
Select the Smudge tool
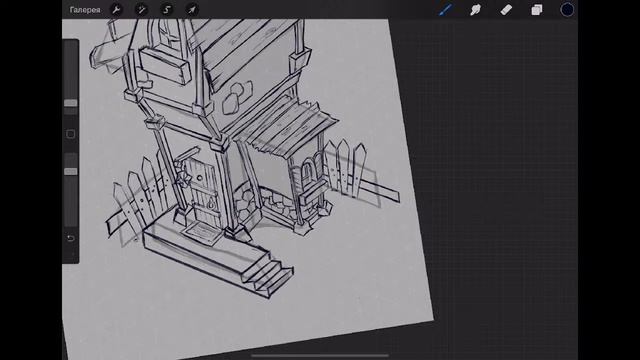coord(476,10)
